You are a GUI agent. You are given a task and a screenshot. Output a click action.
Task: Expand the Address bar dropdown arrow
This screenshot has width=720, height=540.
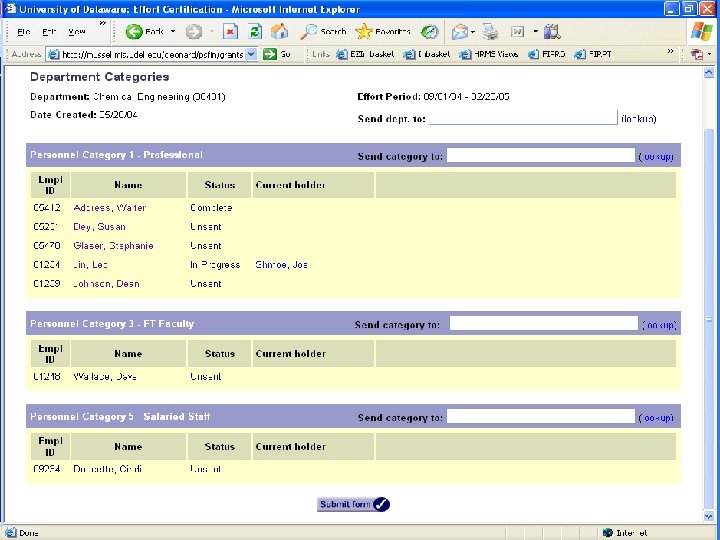(x=251, y=54)
